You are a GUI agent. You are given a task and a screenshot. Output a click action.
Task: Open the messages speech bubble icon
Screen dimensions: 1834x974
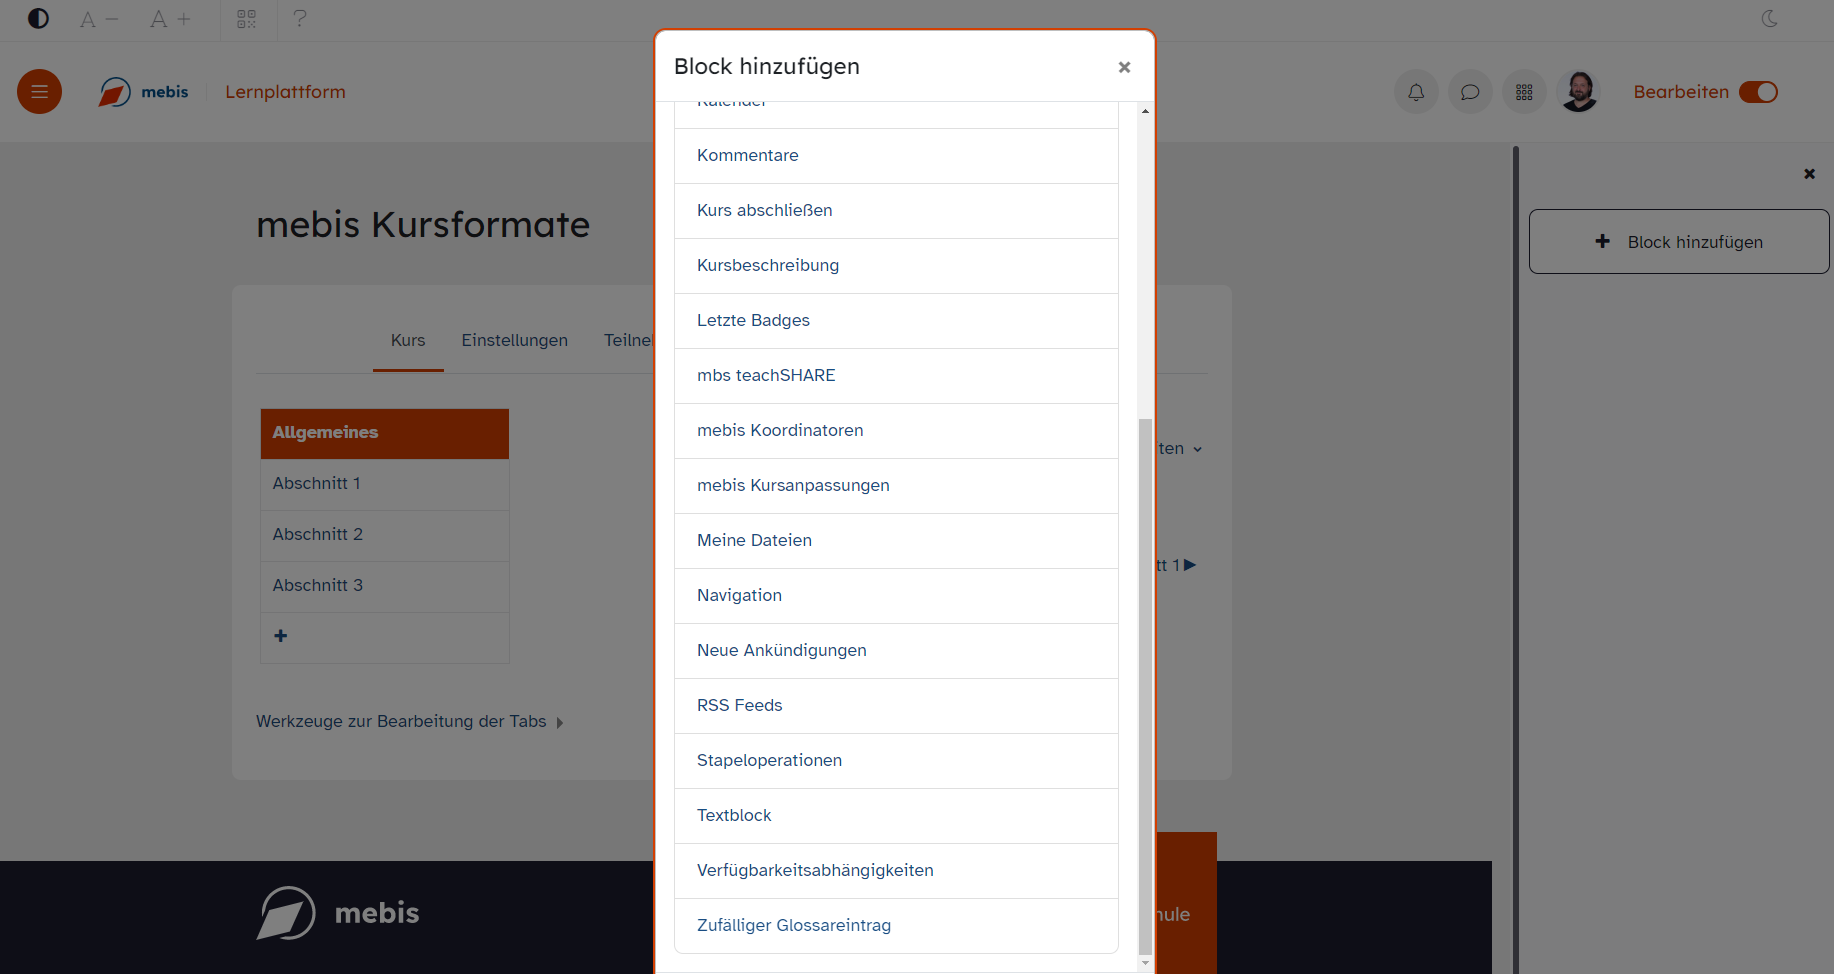click(1470, 92)
